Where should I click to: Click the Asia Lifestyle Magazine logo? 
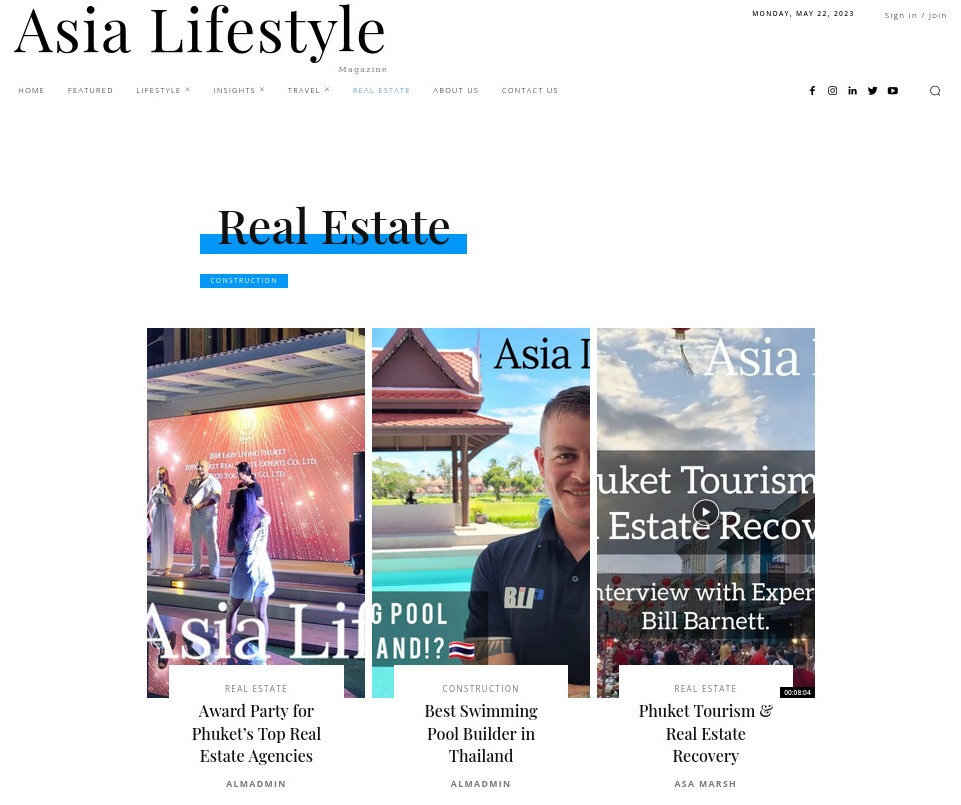coord(200,38)
